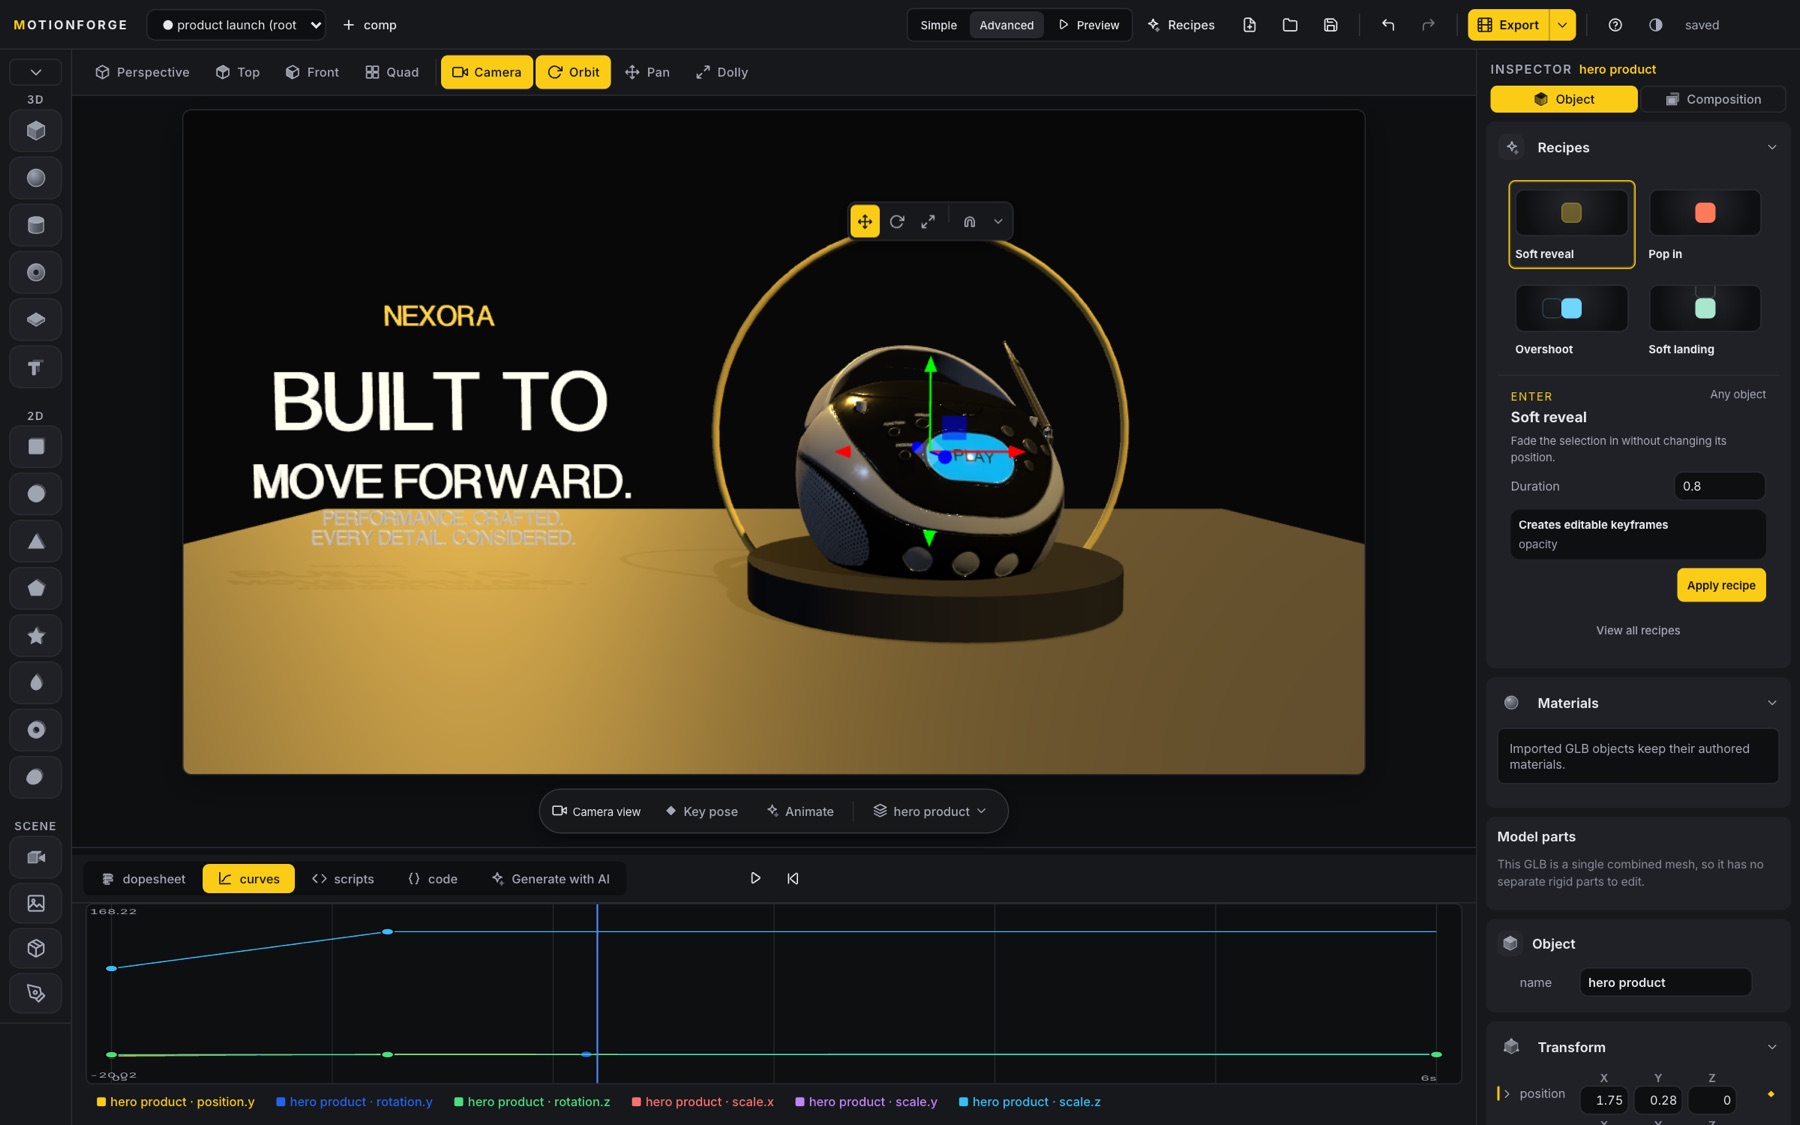Add an image to the scene
This screenshot has width=1800, height=1125.
36,903
